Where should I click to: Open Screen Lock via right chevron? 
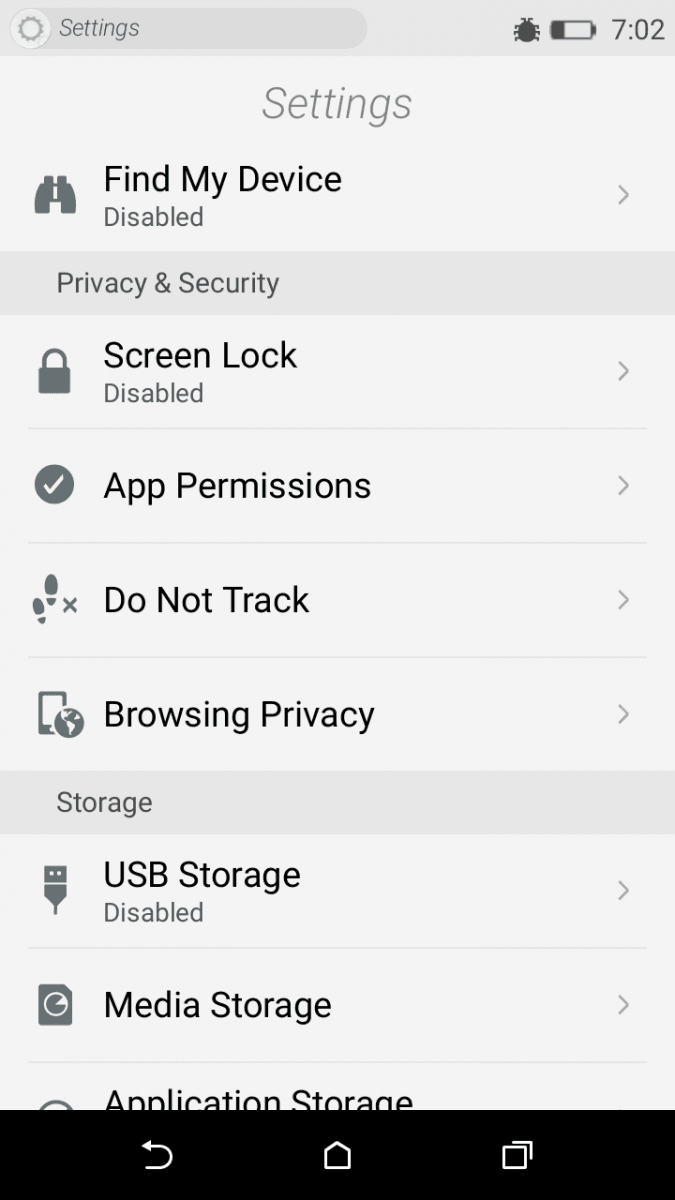click(x=623, y=371)
